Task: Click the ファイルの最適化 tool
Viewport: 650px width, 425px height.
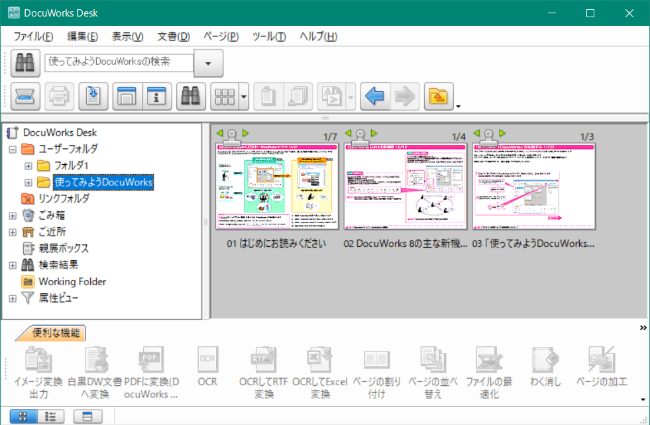Action: pyautogui.click(x=489, y=373)
